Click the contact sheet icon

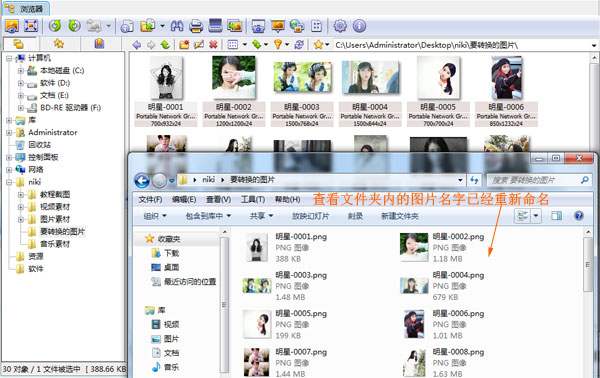tap(316, 26)
